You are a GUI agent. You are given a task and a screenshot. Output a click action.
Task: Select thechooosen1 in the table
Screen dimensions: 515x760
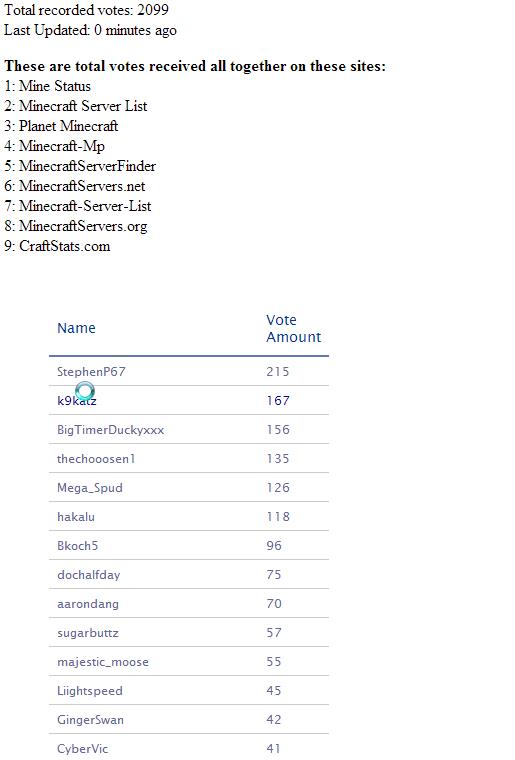tap(96, 459)
